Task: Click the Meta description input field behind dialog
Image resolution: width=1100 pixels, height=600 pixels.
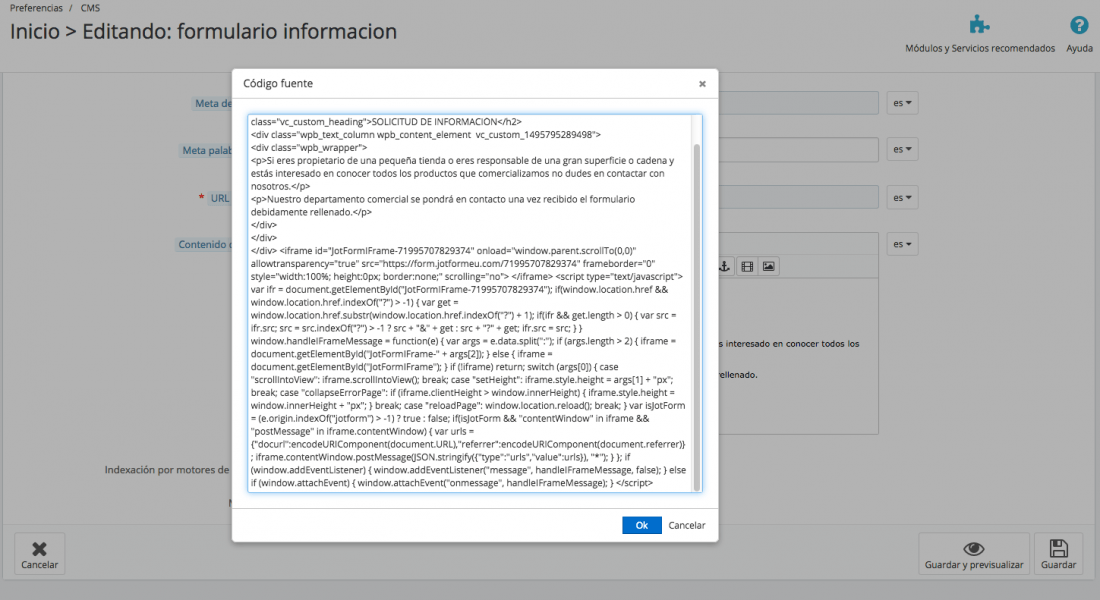Action: point(798,103)
